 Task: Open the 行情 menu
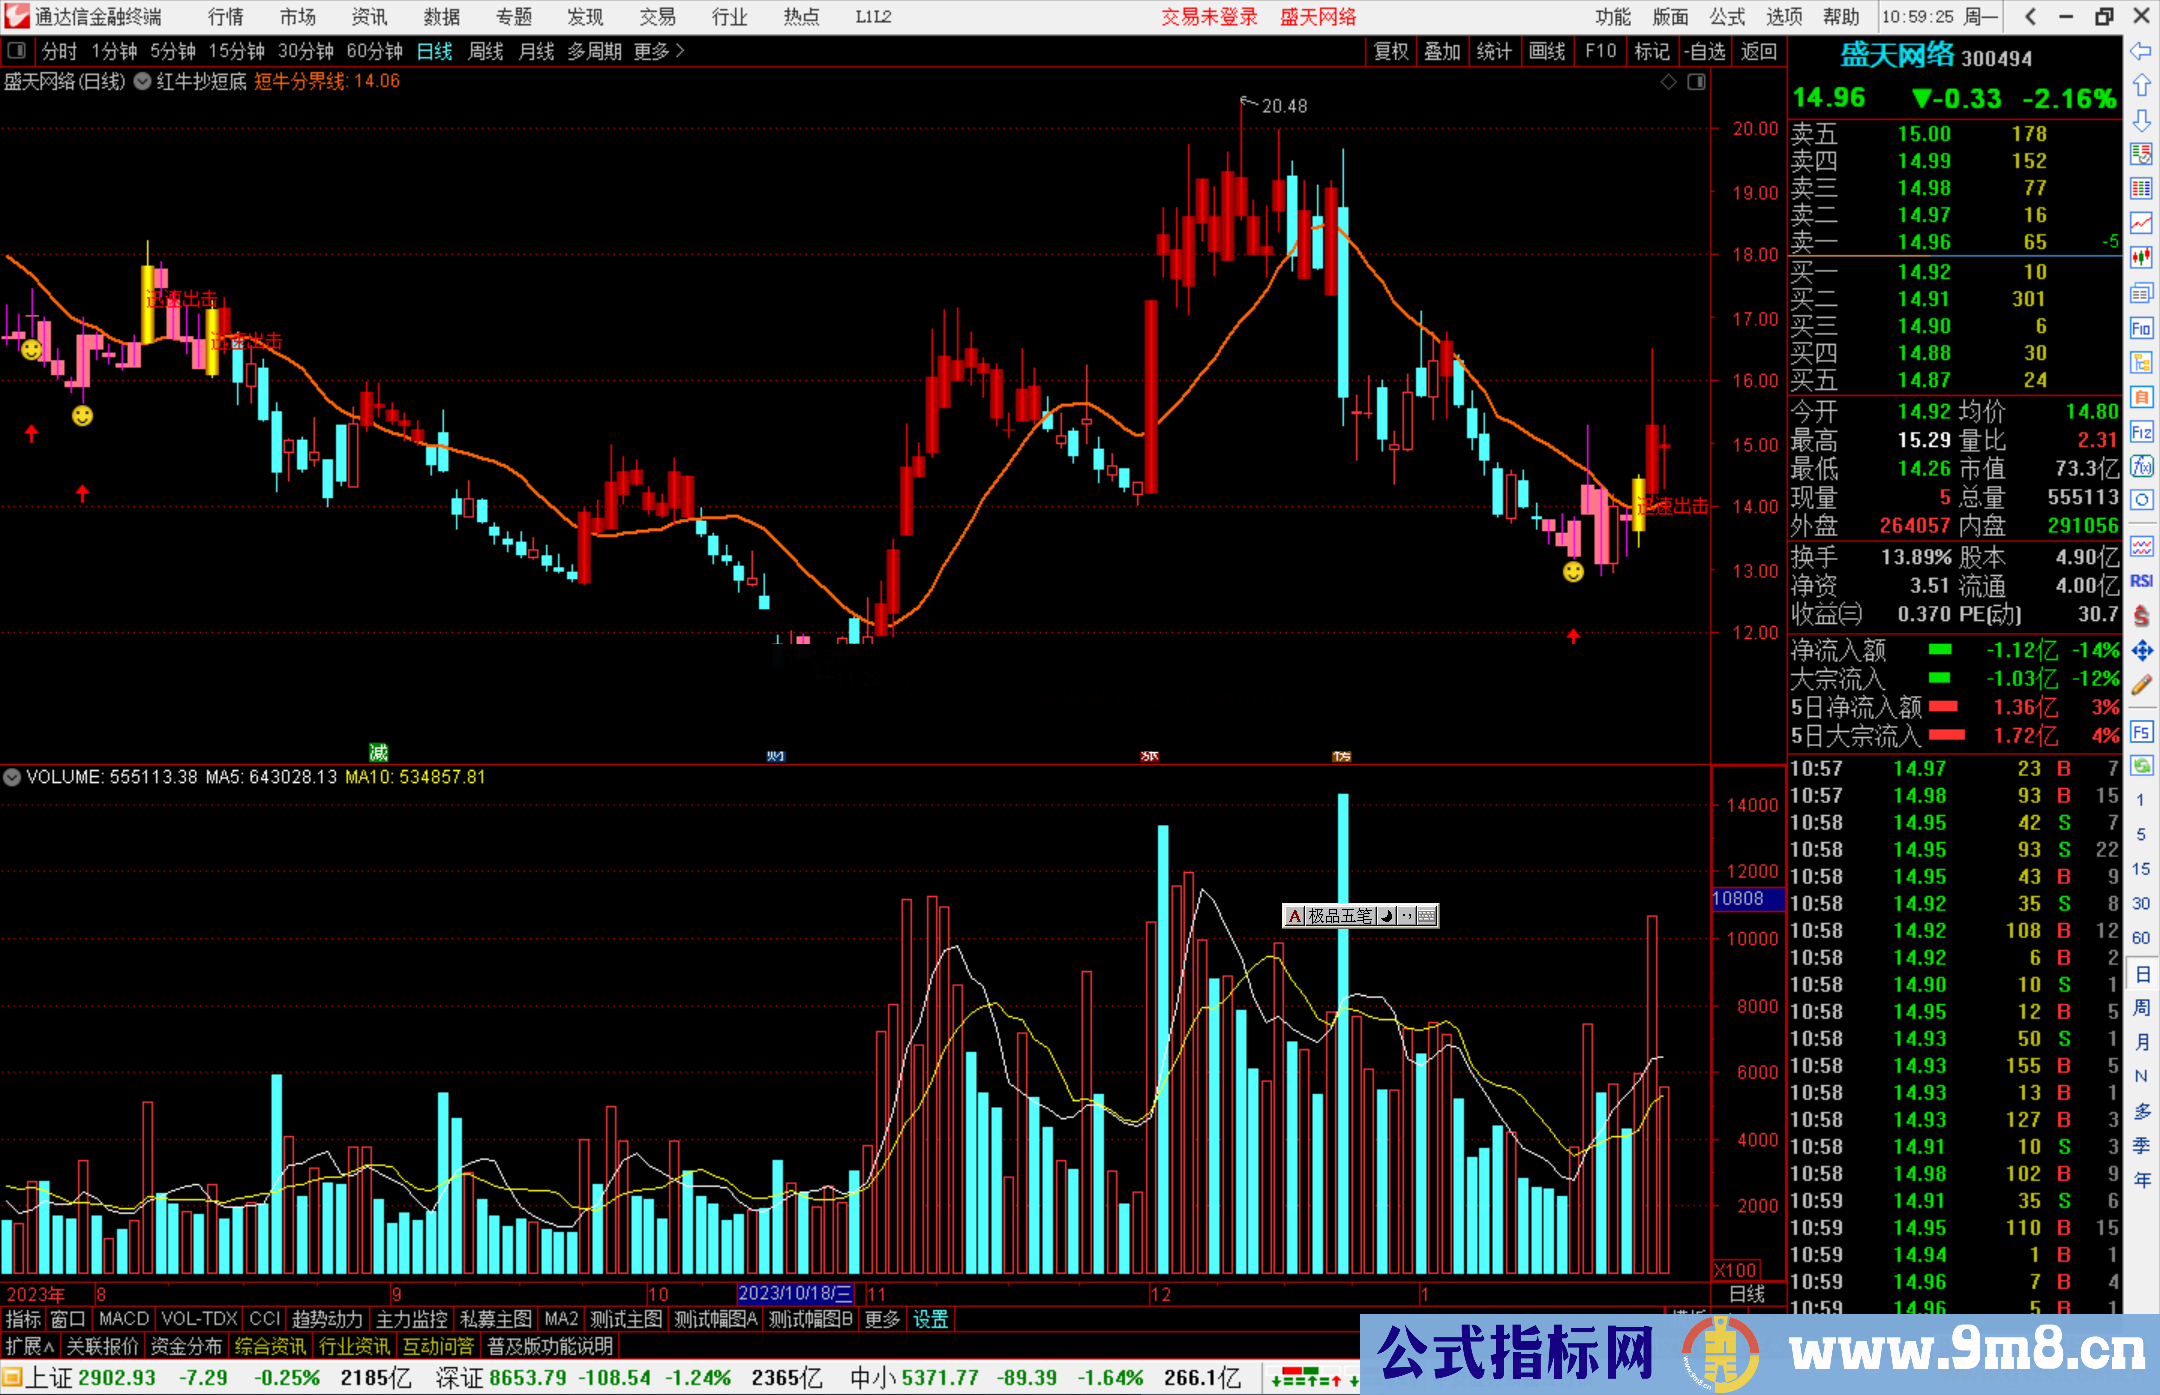226,16
